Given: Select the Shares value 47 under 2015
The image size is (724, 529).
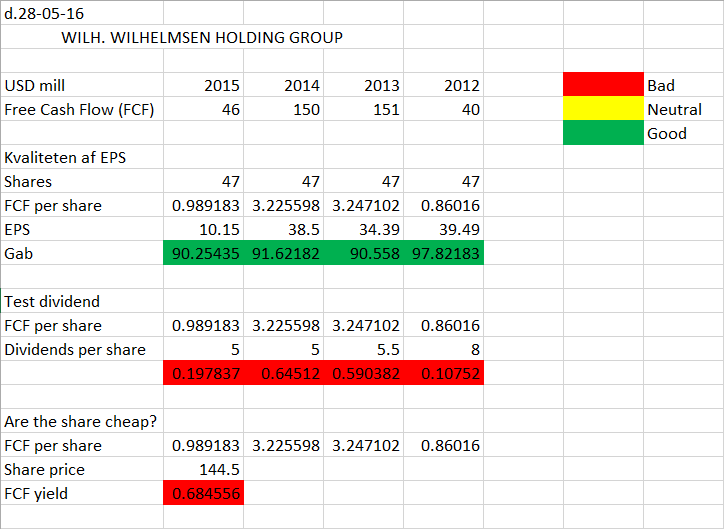Looking at the screenshot, I should click(x=230, y=181).
